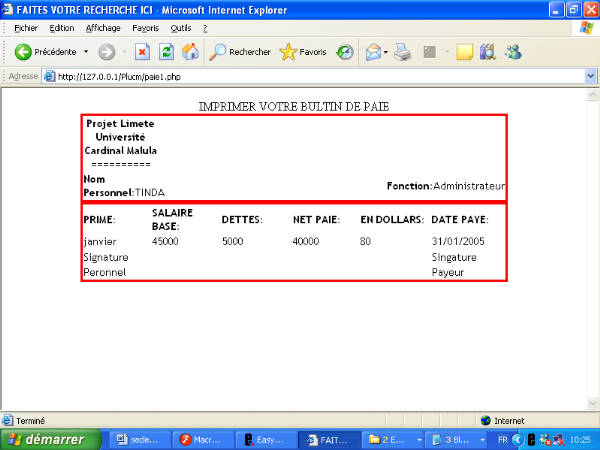Switch to the Macr... taskbar item

[202, 440]
